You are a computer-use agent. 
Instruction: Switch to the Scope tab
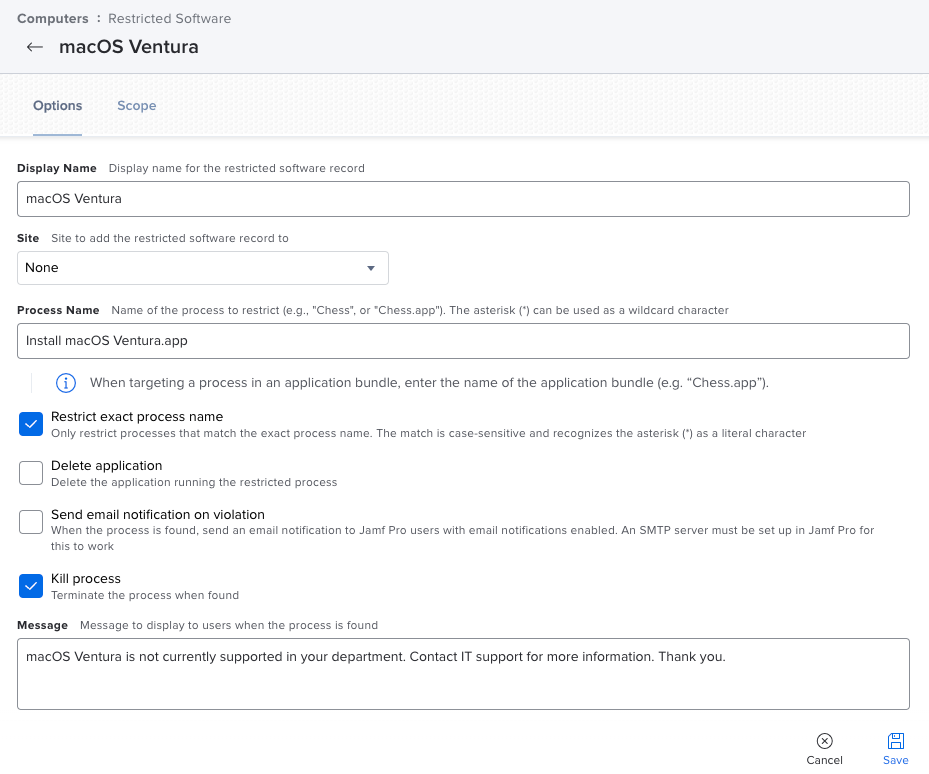(x=136, y=105)
